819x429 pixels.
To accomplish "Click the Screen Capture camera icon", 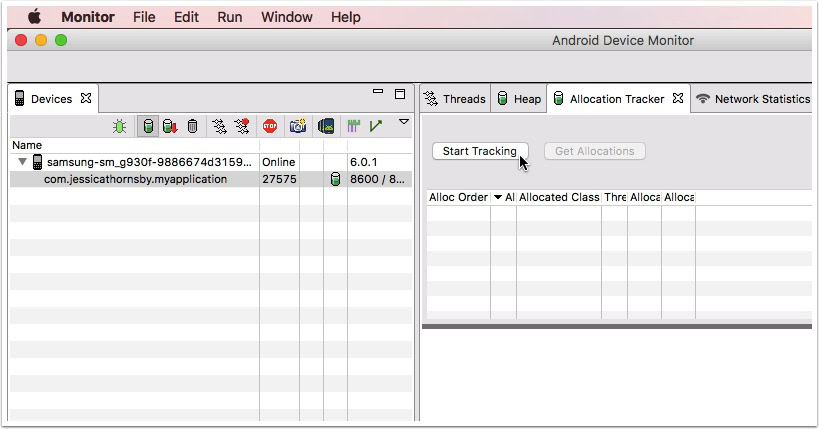I will (298, 126).
